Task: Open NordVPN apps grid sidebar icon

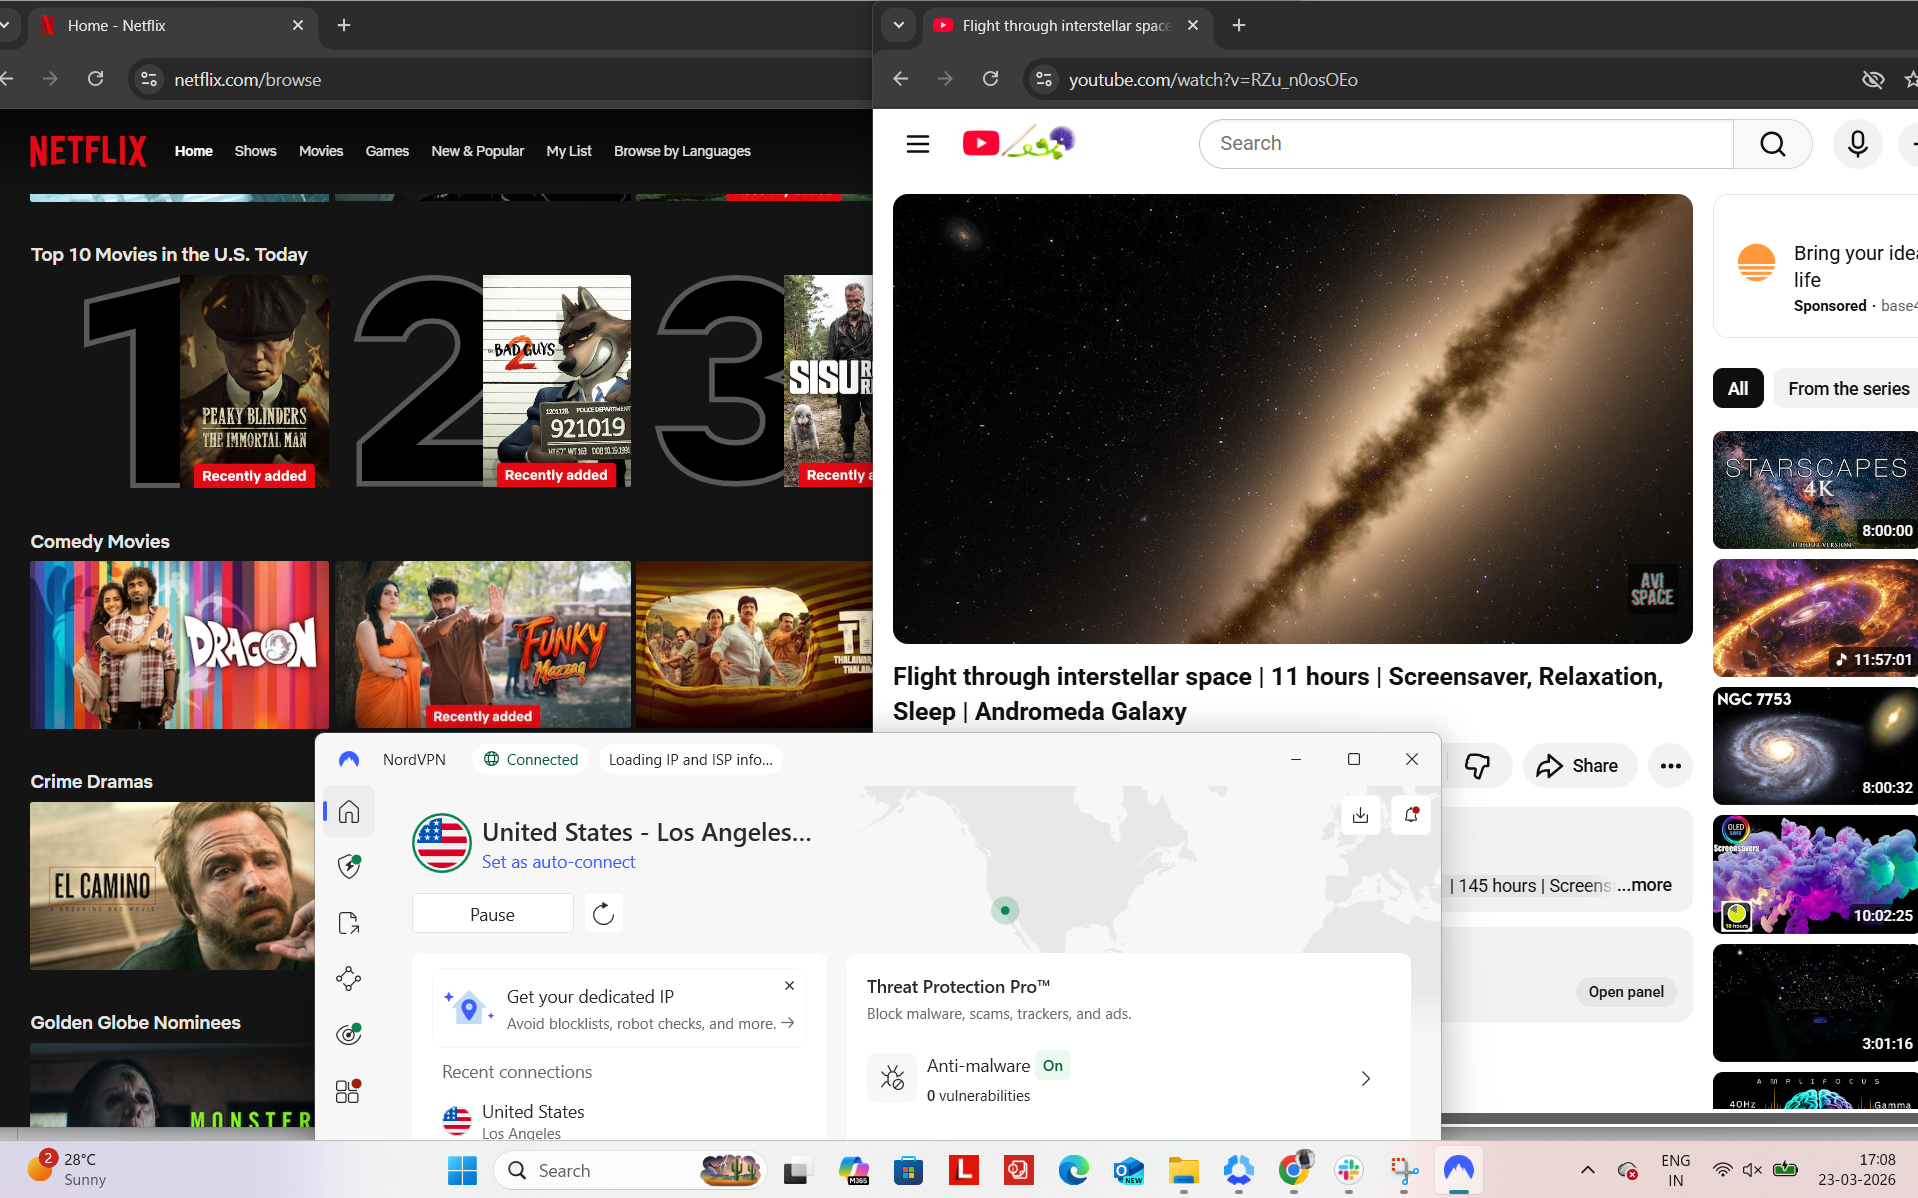Action: tap(349, 1091)
